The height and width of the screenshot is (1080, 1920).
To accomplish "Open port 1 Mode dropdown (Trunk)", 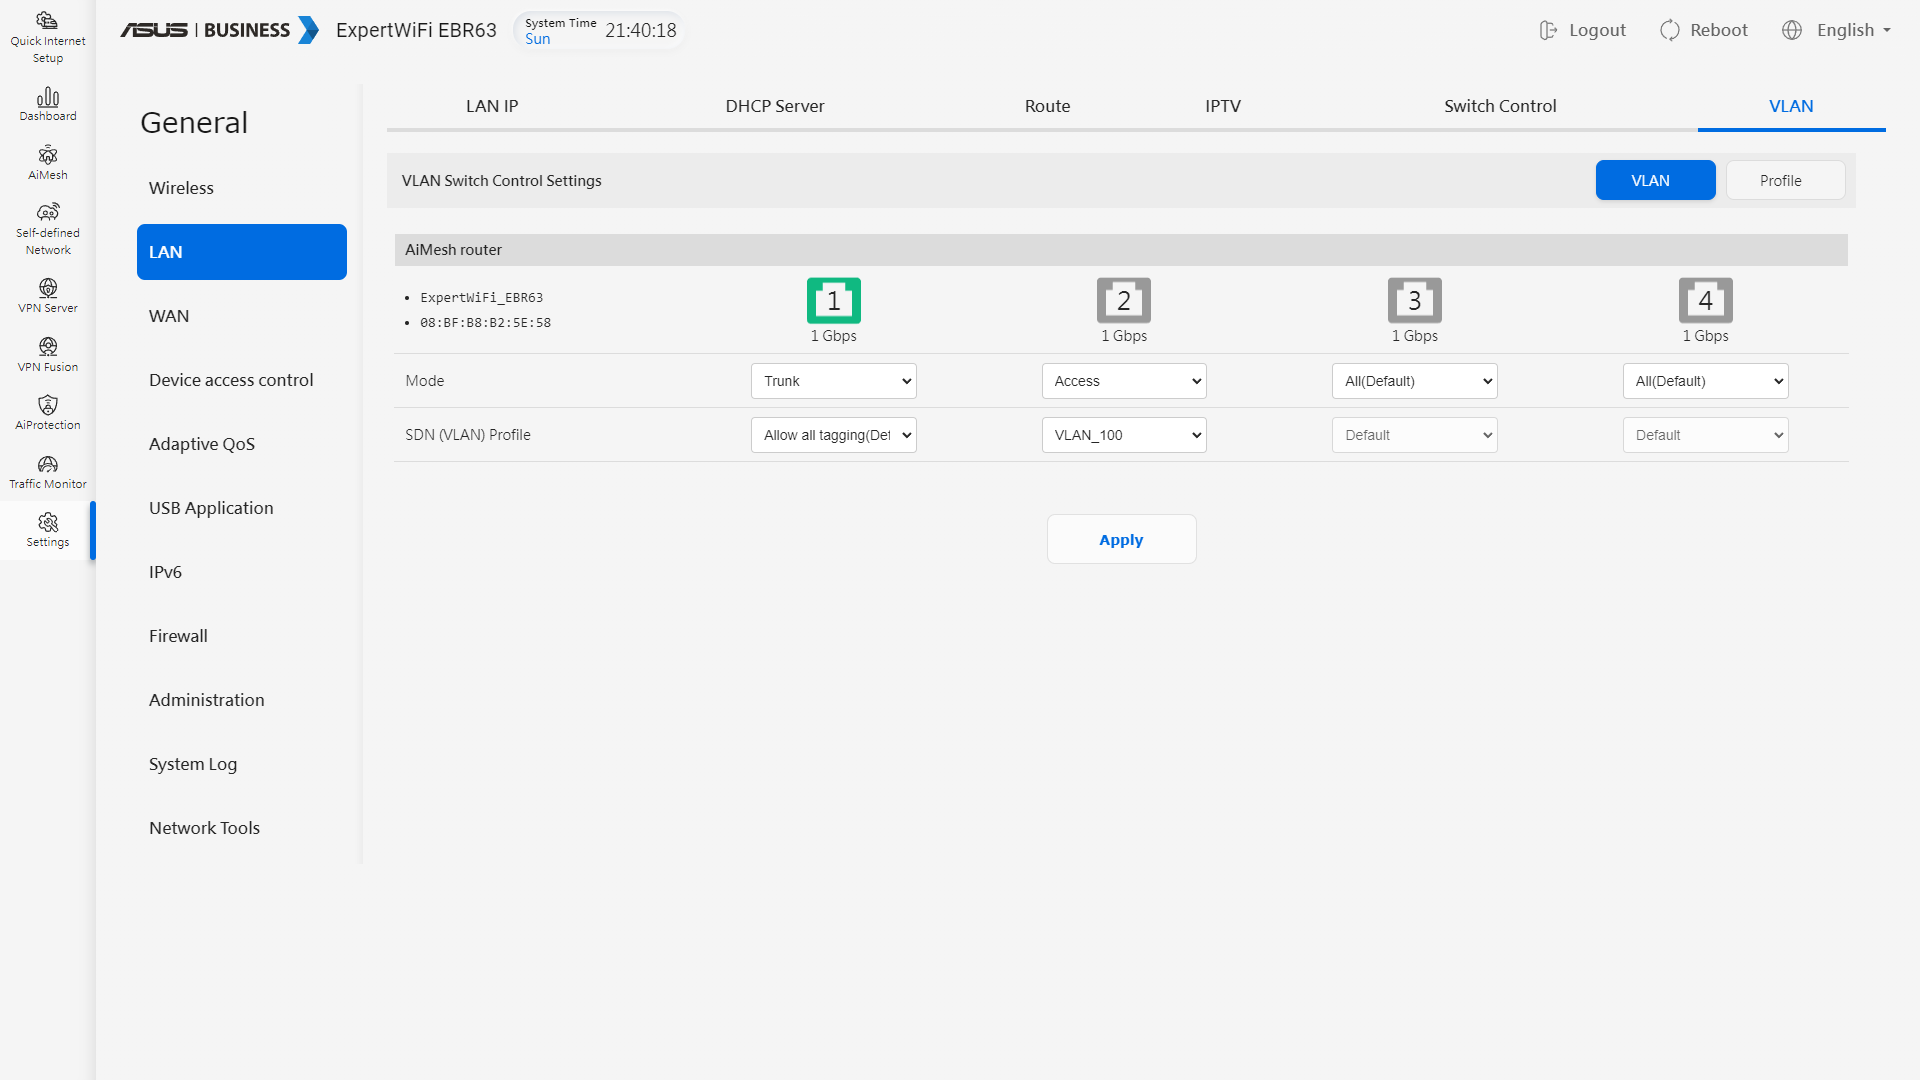I will (833, 381).
